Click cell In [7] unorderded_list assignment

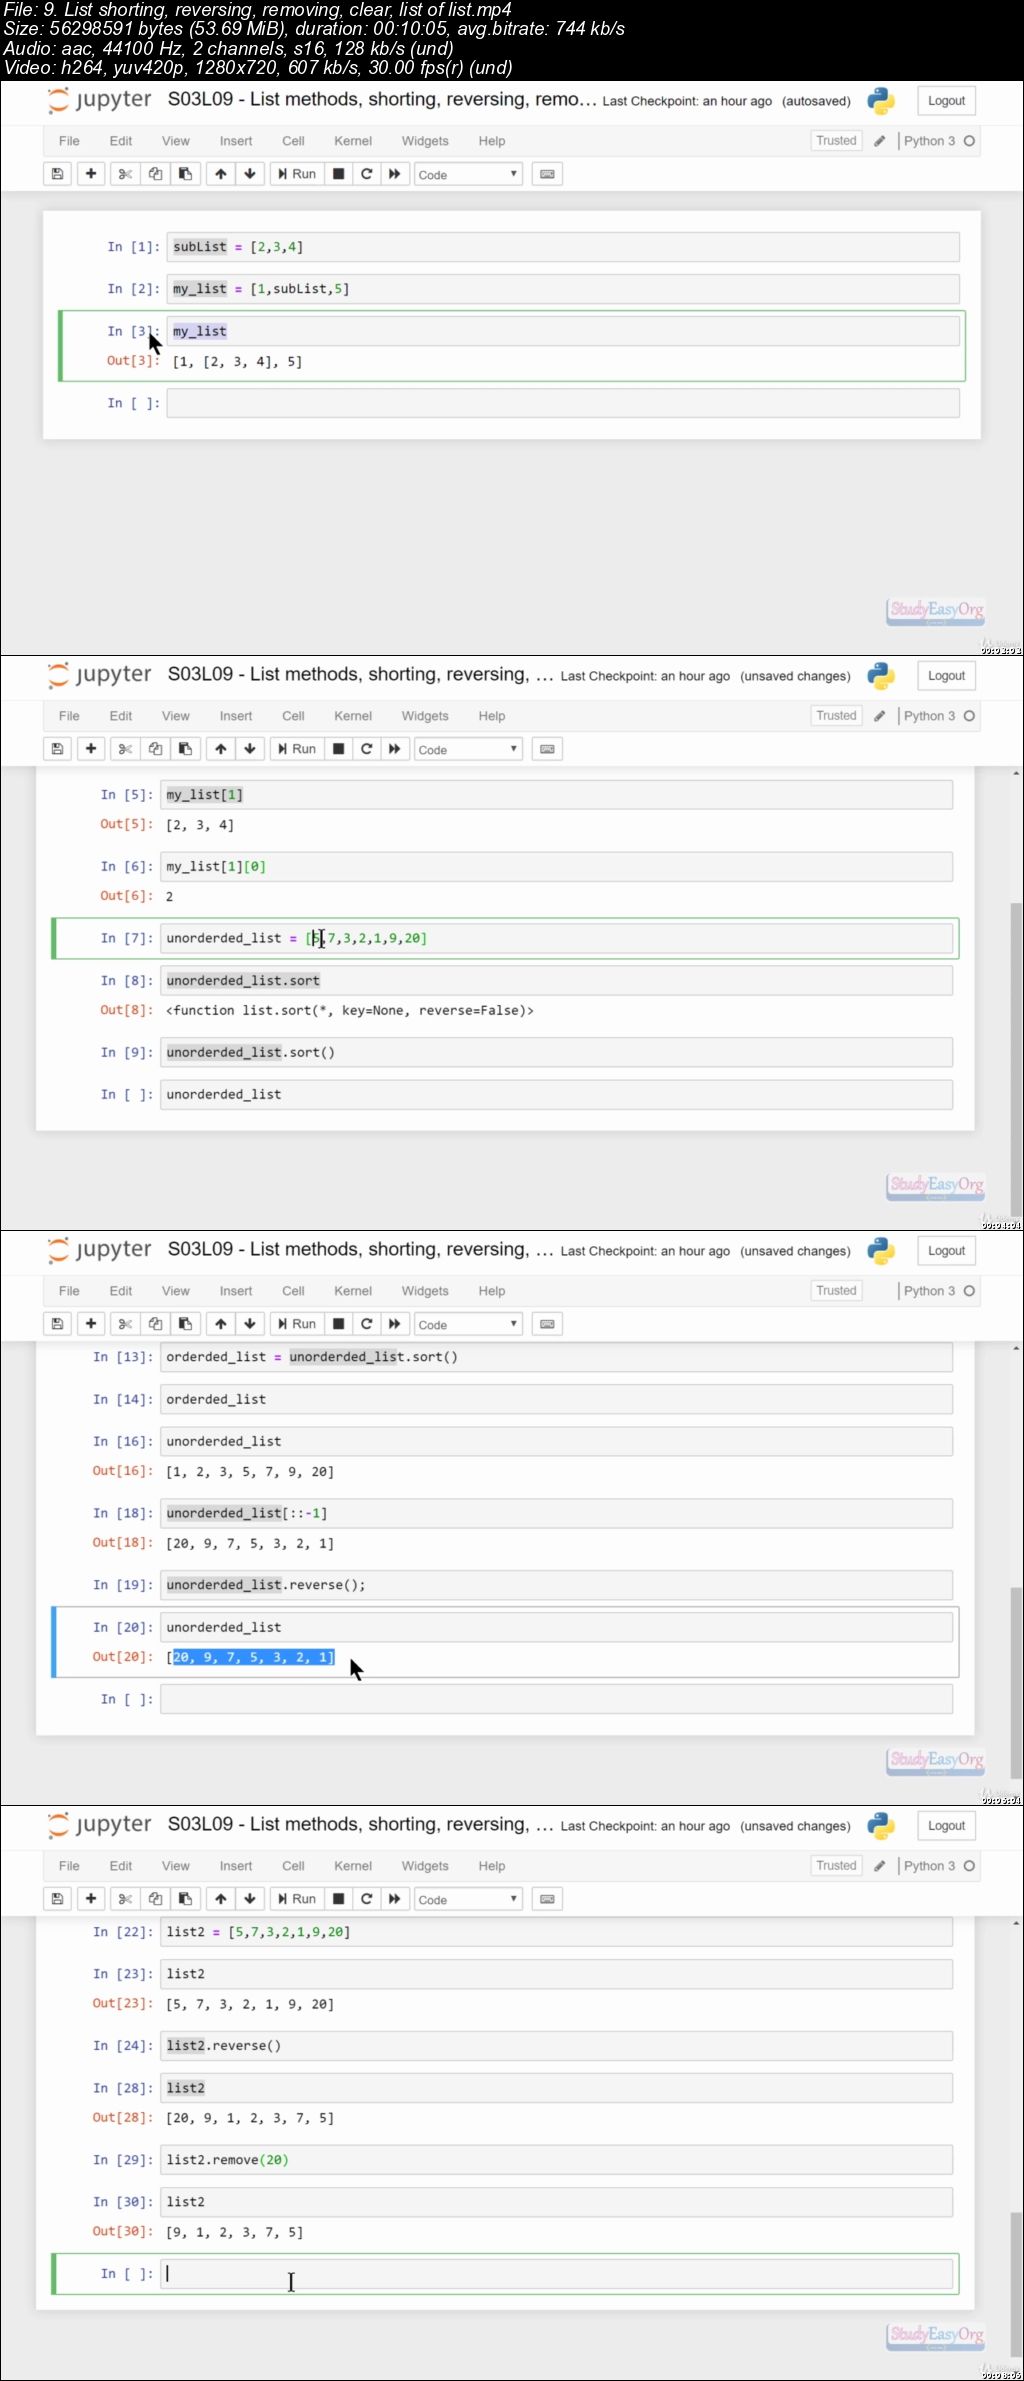pos(556,938)
